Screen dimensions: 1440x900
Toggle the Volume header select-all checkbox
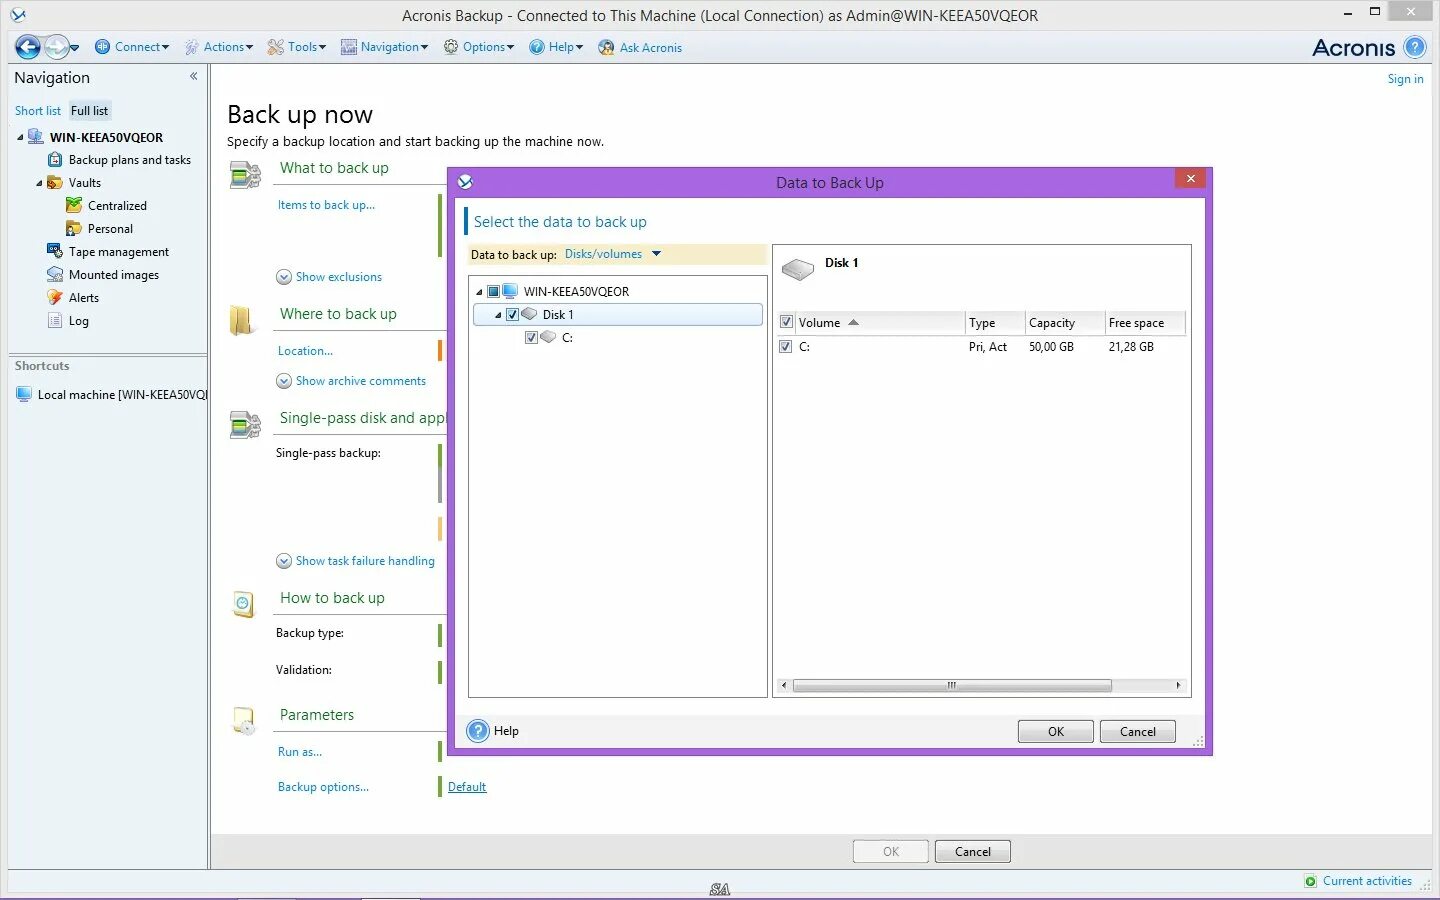point(786,322)
